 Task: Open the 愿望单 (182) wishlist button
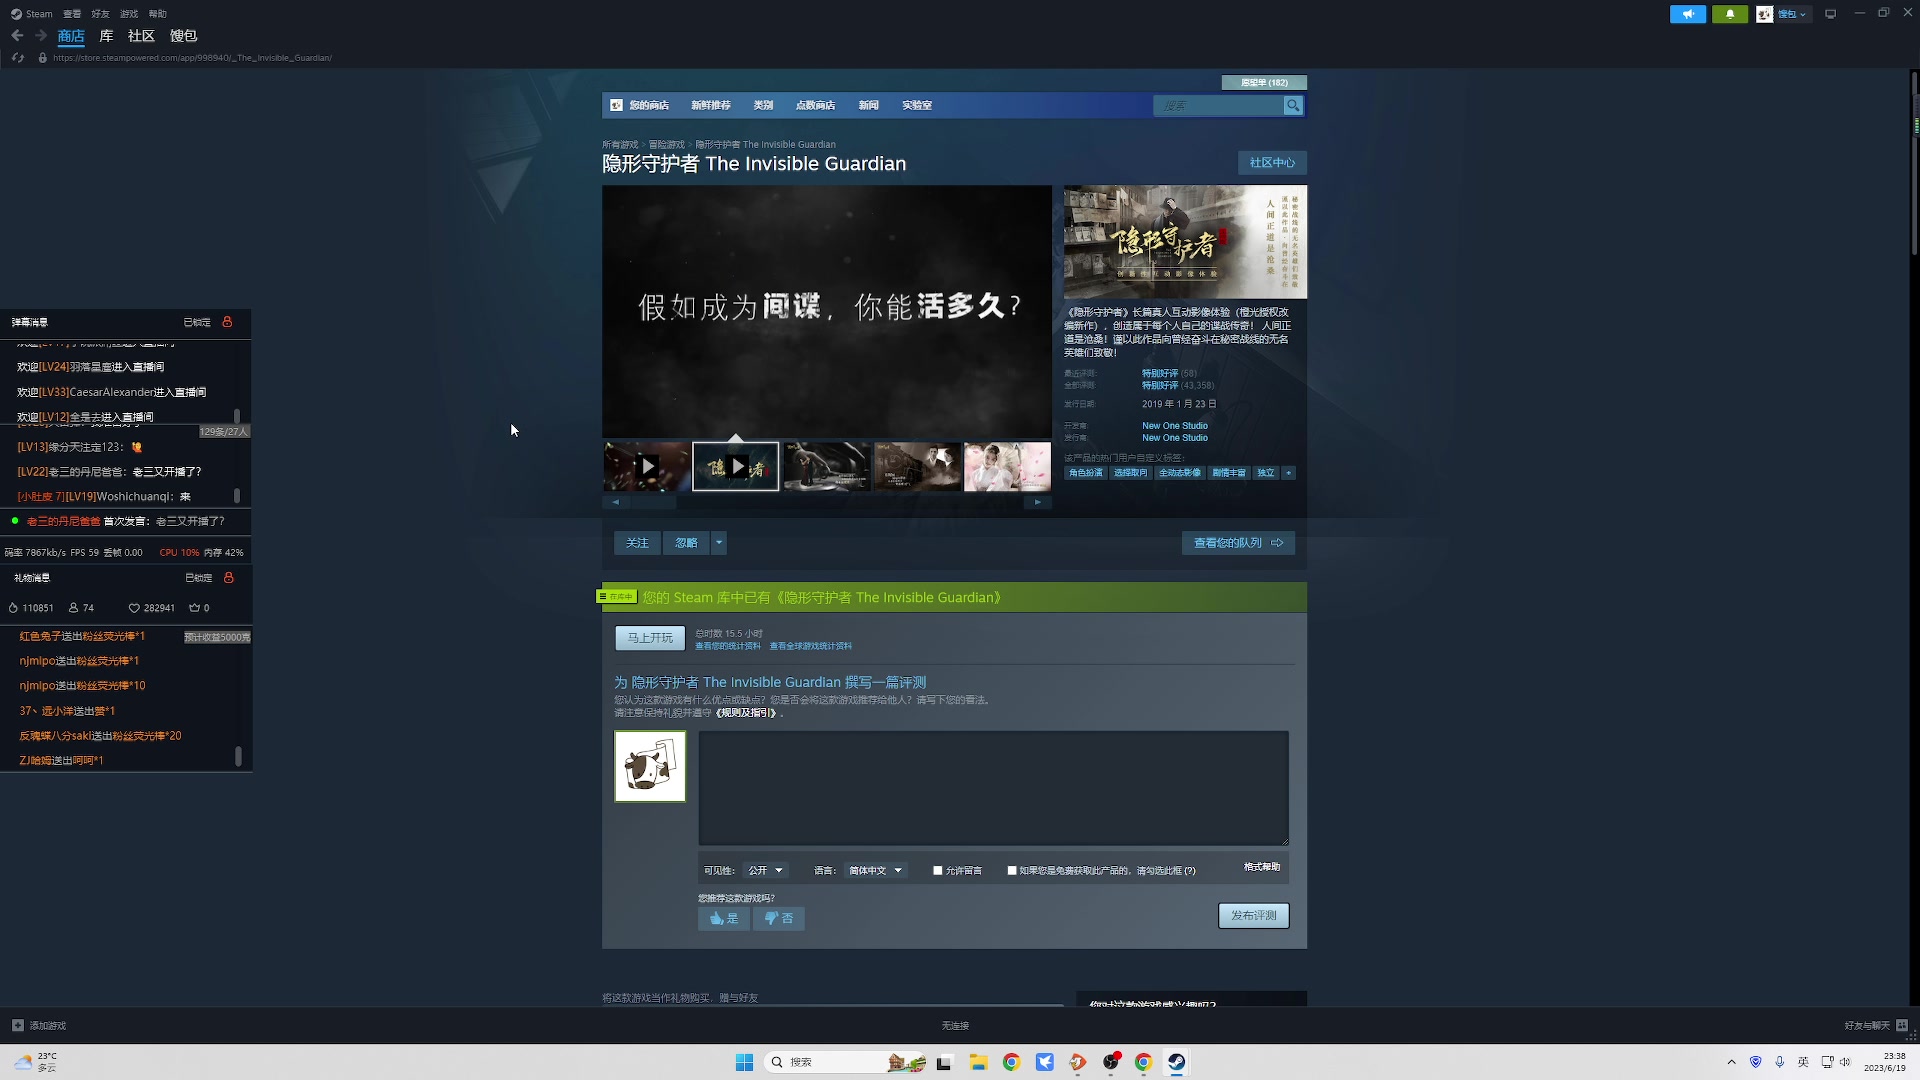coord(1264,83)
